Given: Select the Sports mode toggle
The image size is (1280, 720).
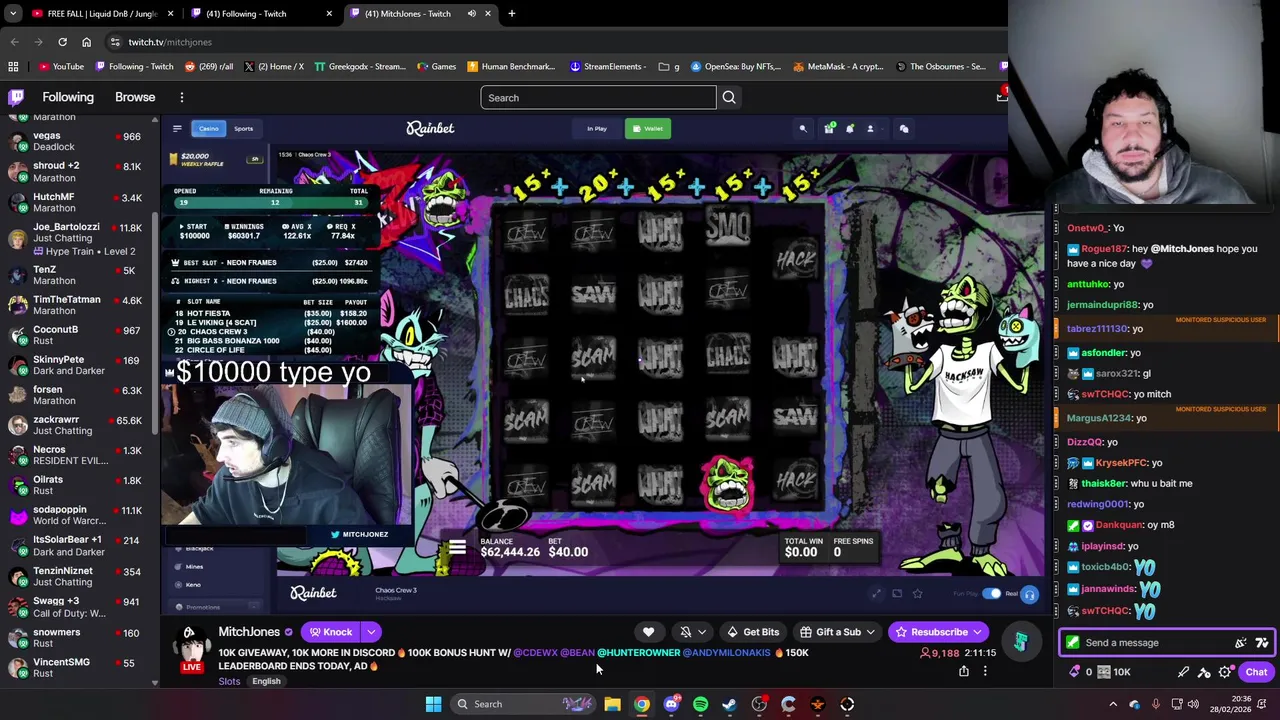Looking at the screenshot, I should click(x=244, y=128).
